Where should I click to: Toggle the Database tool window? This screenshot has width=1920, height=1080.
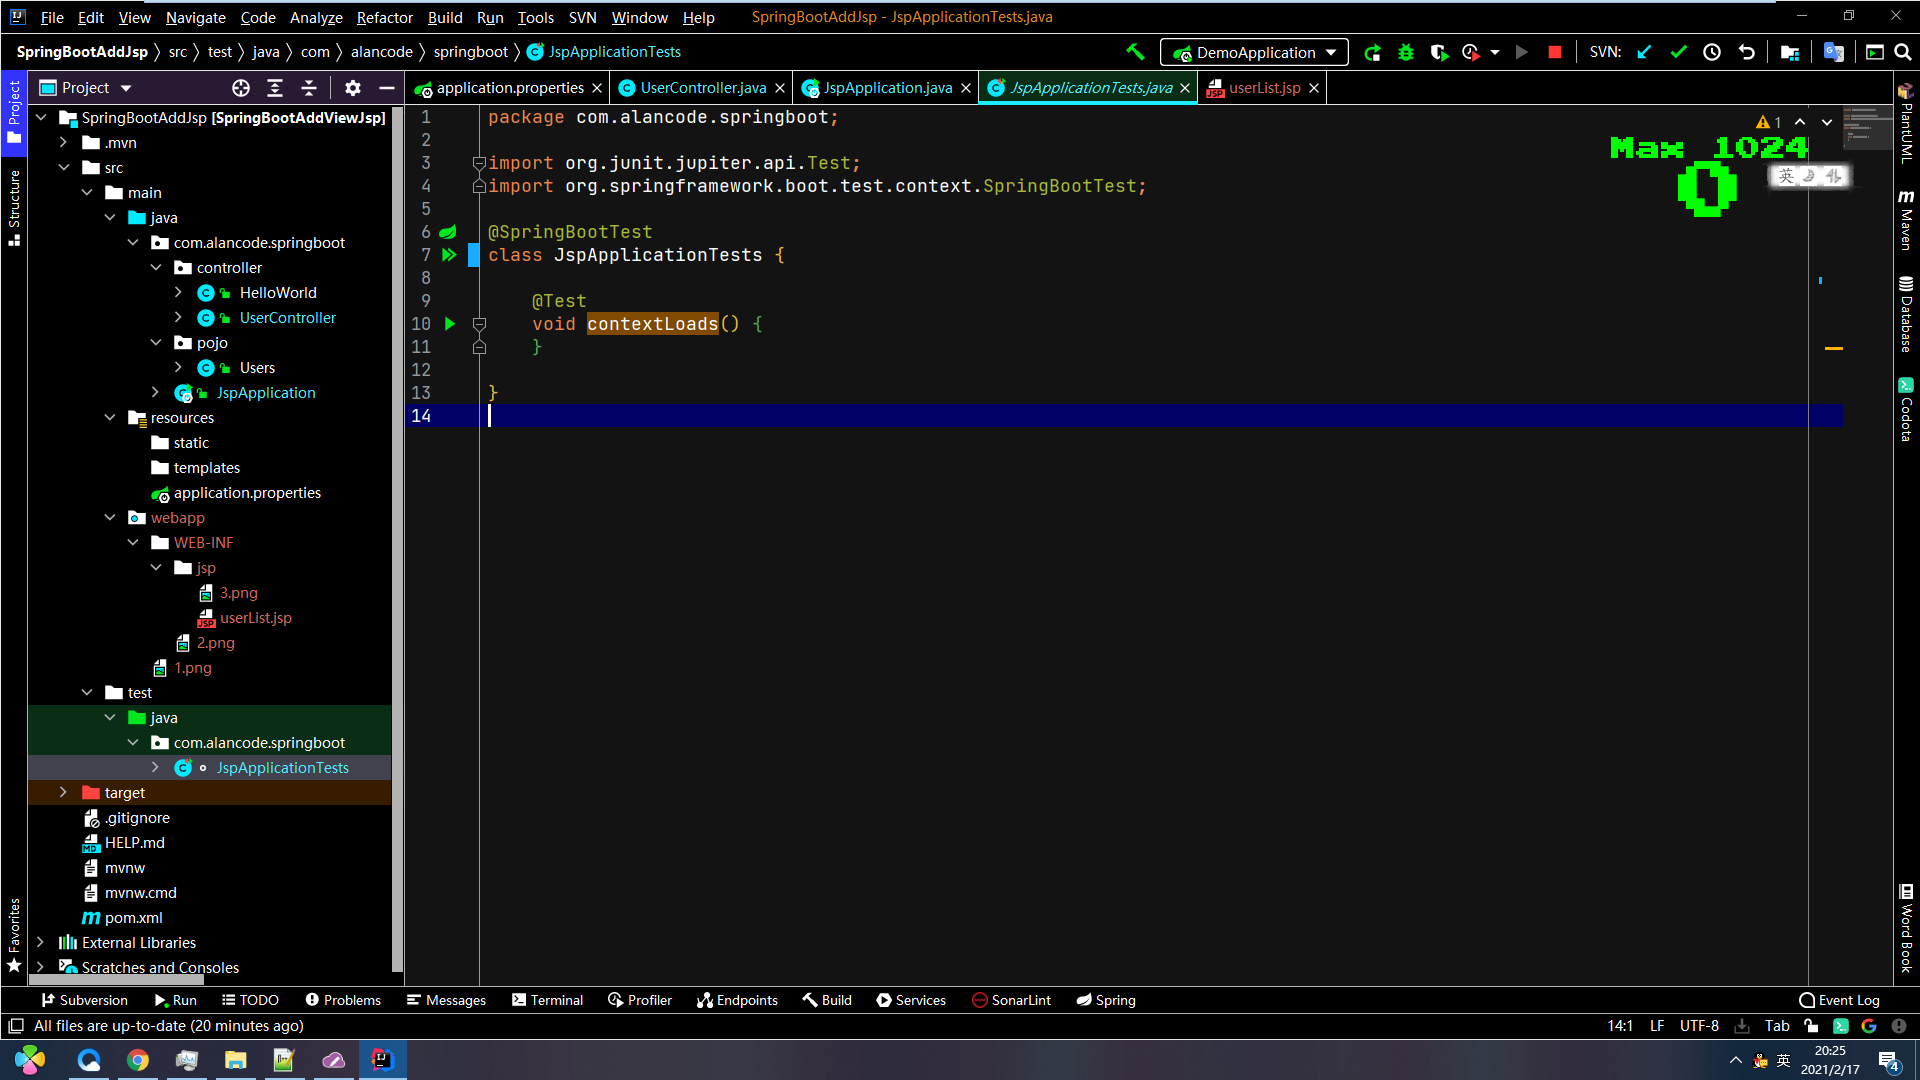point(1906,314)
